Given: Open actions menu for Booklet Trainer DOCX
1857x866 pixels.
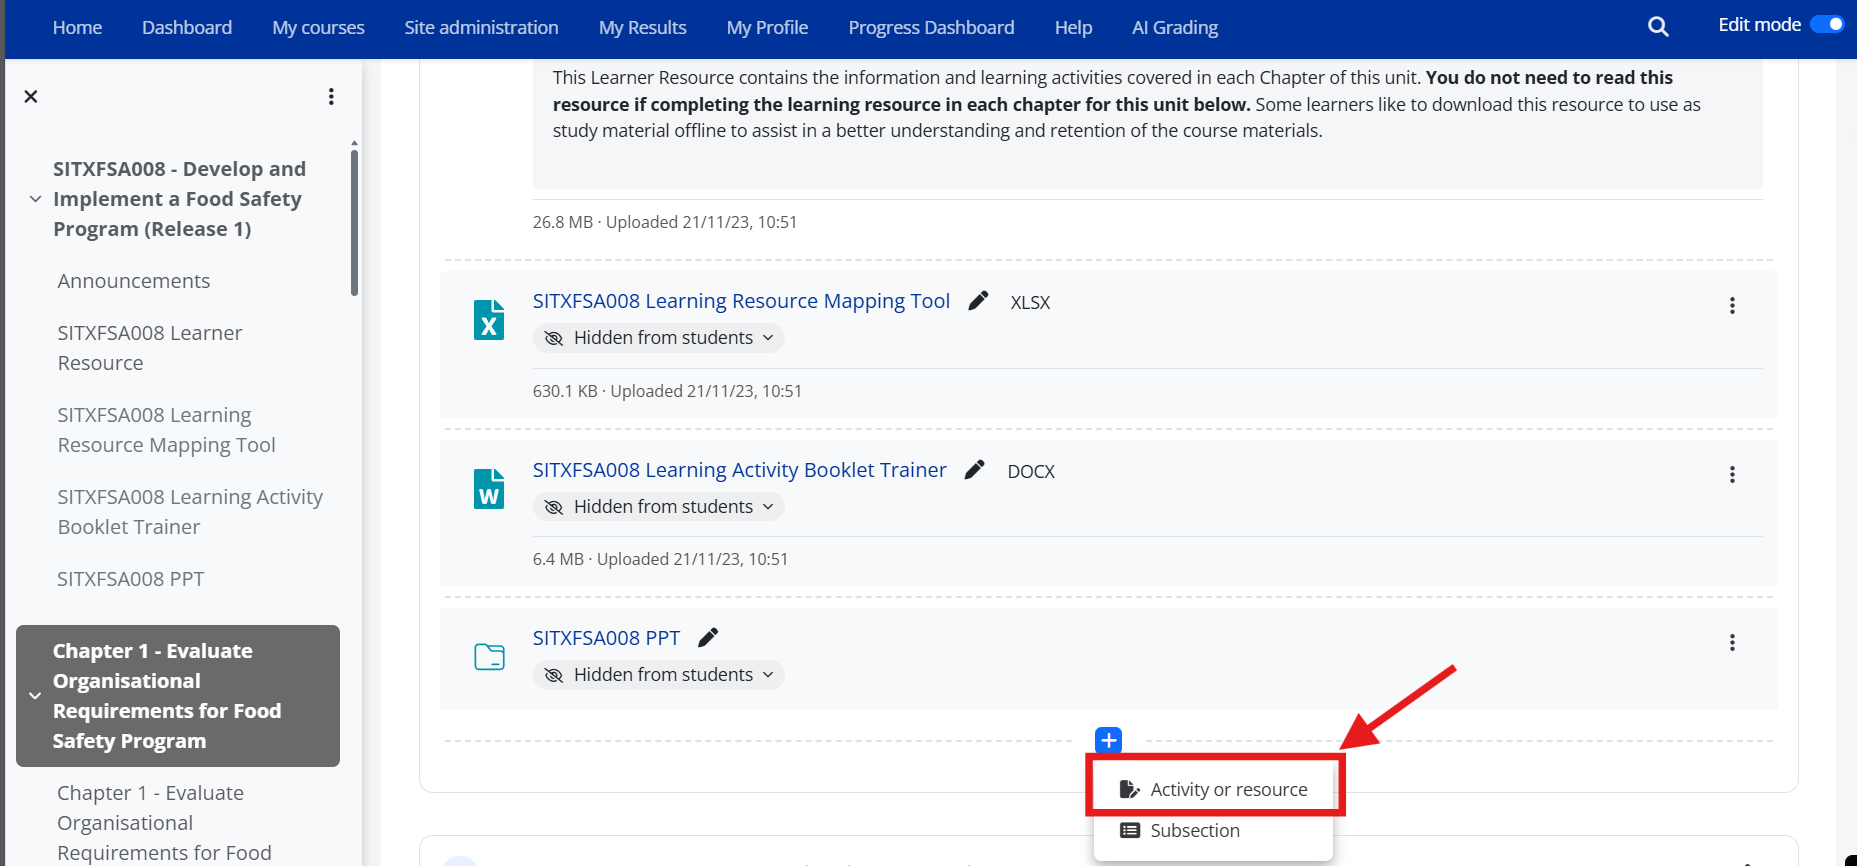Looking at the screenshot, I should (x=1732, y=475).
